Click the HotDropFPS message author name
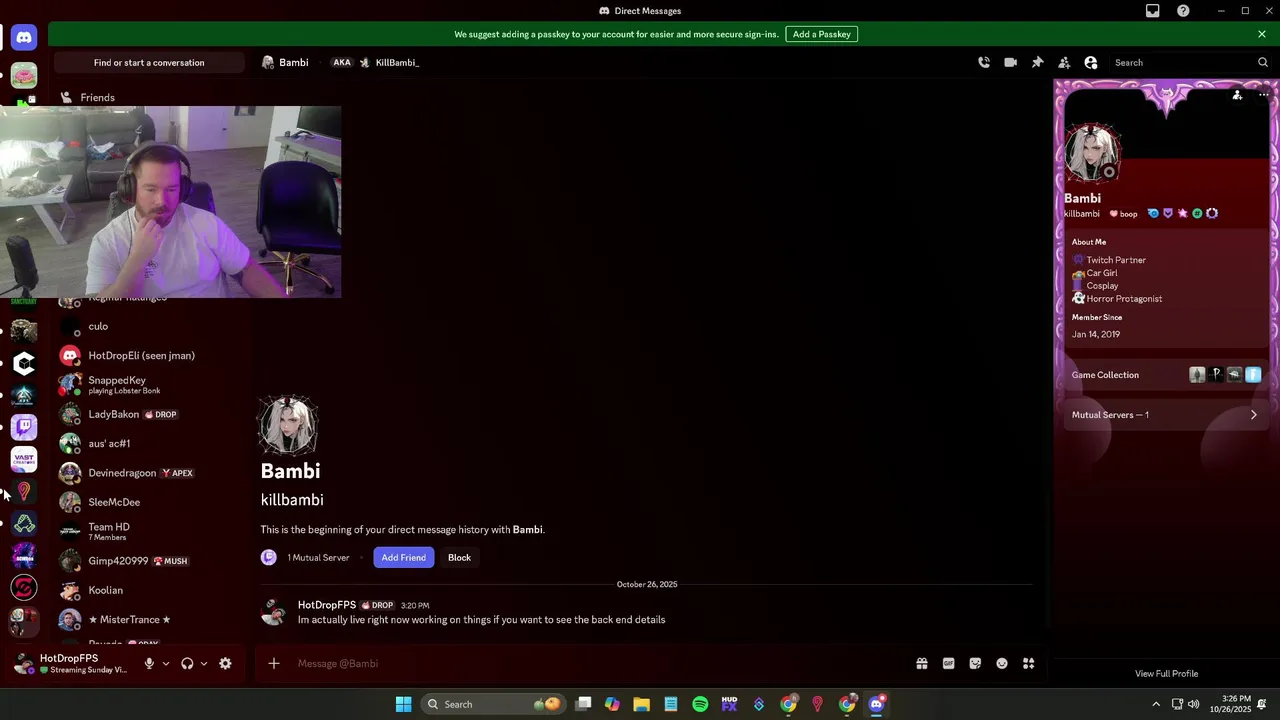The image size is (1280, 720). pos(327,605)
